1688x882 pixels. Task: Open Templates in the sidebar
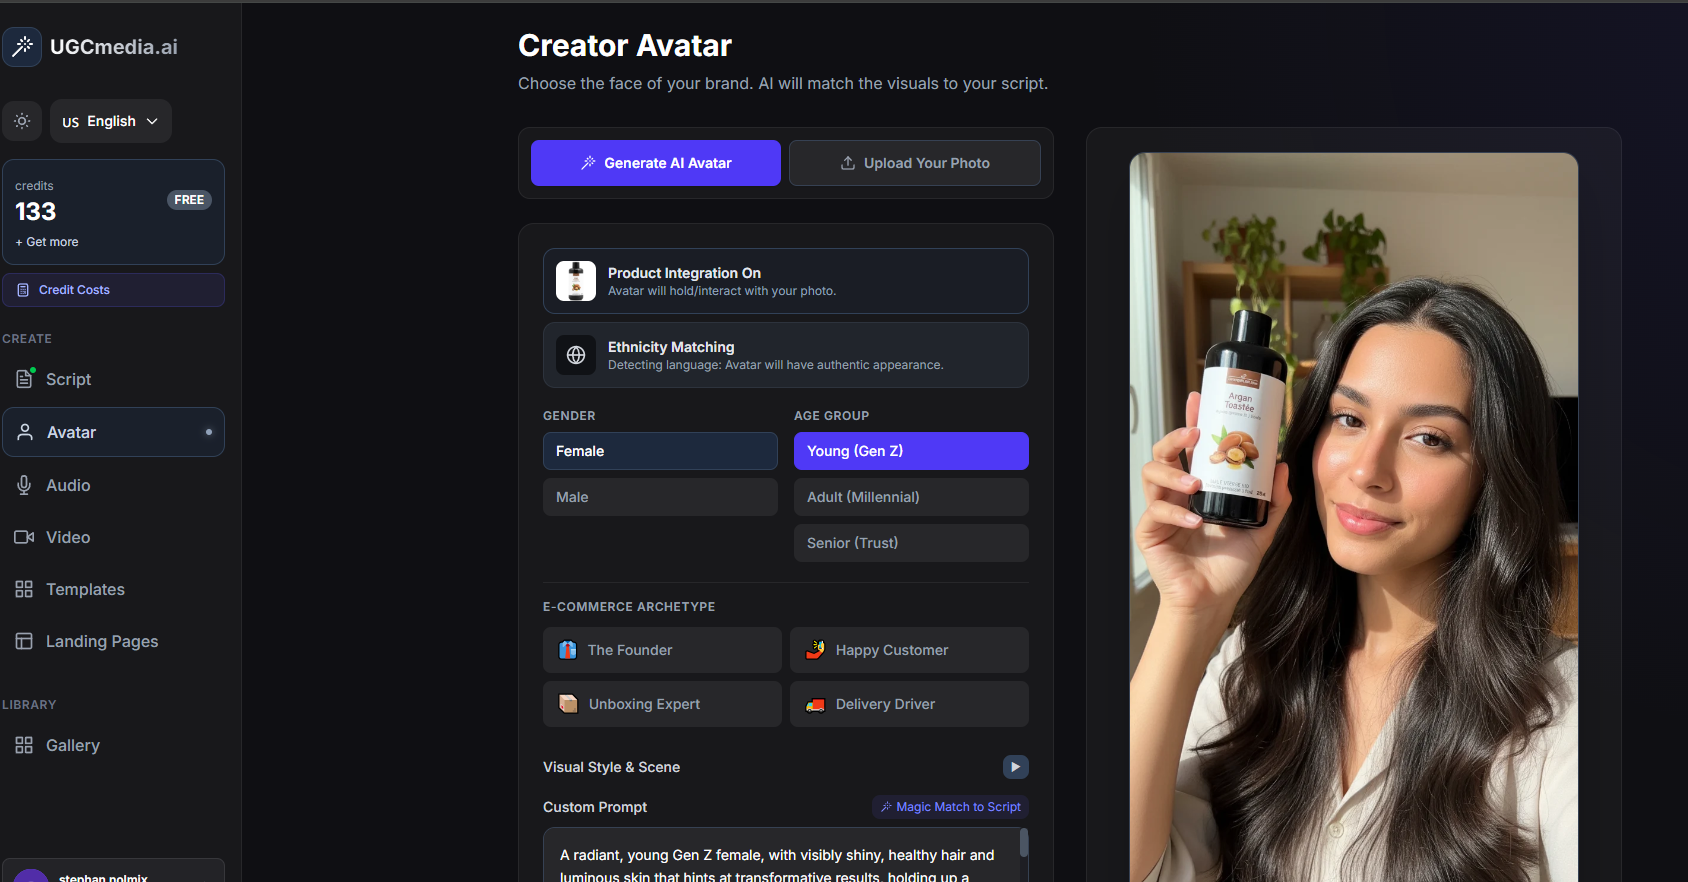pos(113,589)
